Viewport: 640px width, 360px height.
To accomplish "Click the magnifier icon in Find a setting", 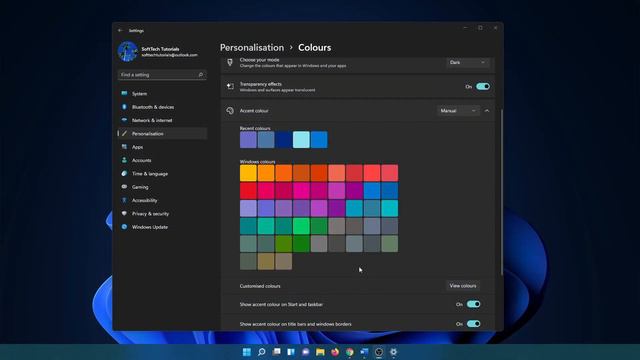I will coord(200,75).
